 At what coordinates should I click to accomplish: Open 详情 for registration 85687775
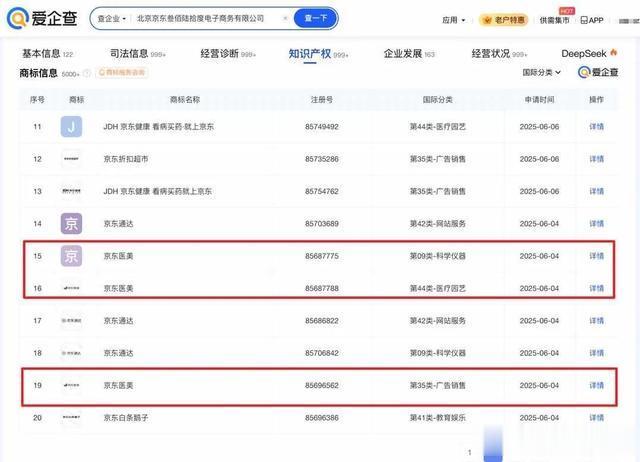[596, 256]
